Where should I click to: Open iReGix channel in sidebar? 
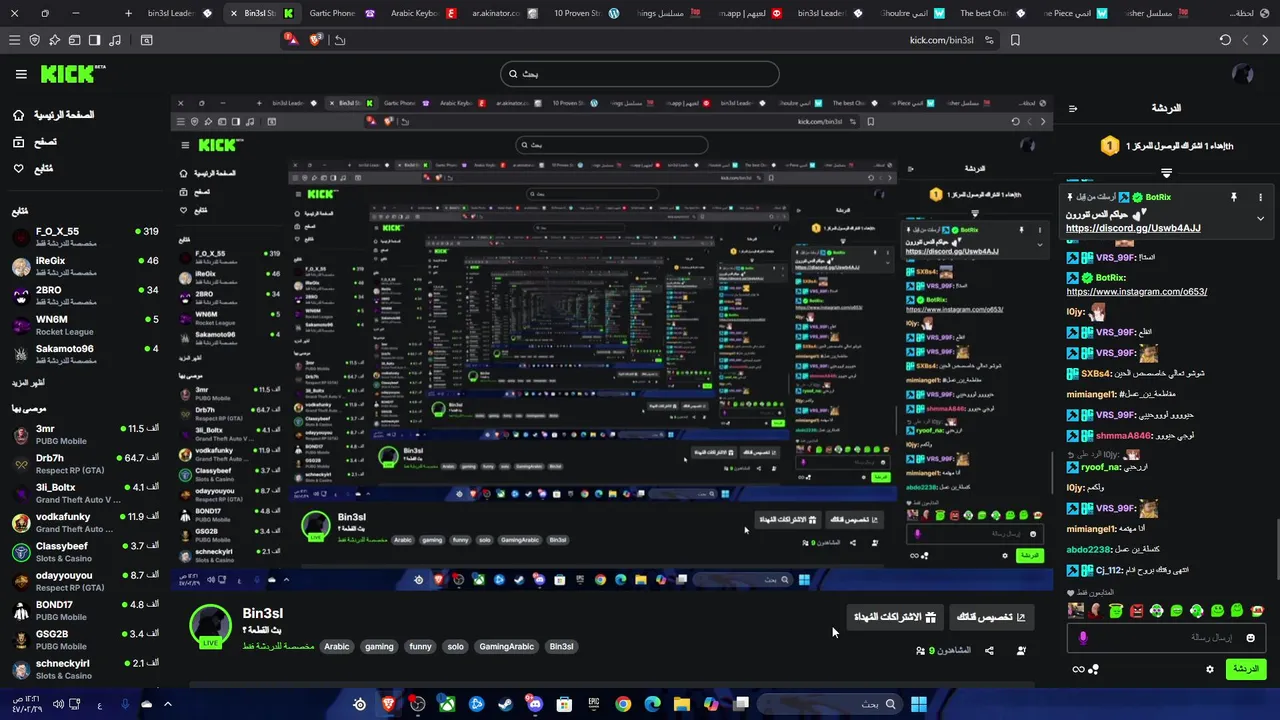[x=85, y=266]
